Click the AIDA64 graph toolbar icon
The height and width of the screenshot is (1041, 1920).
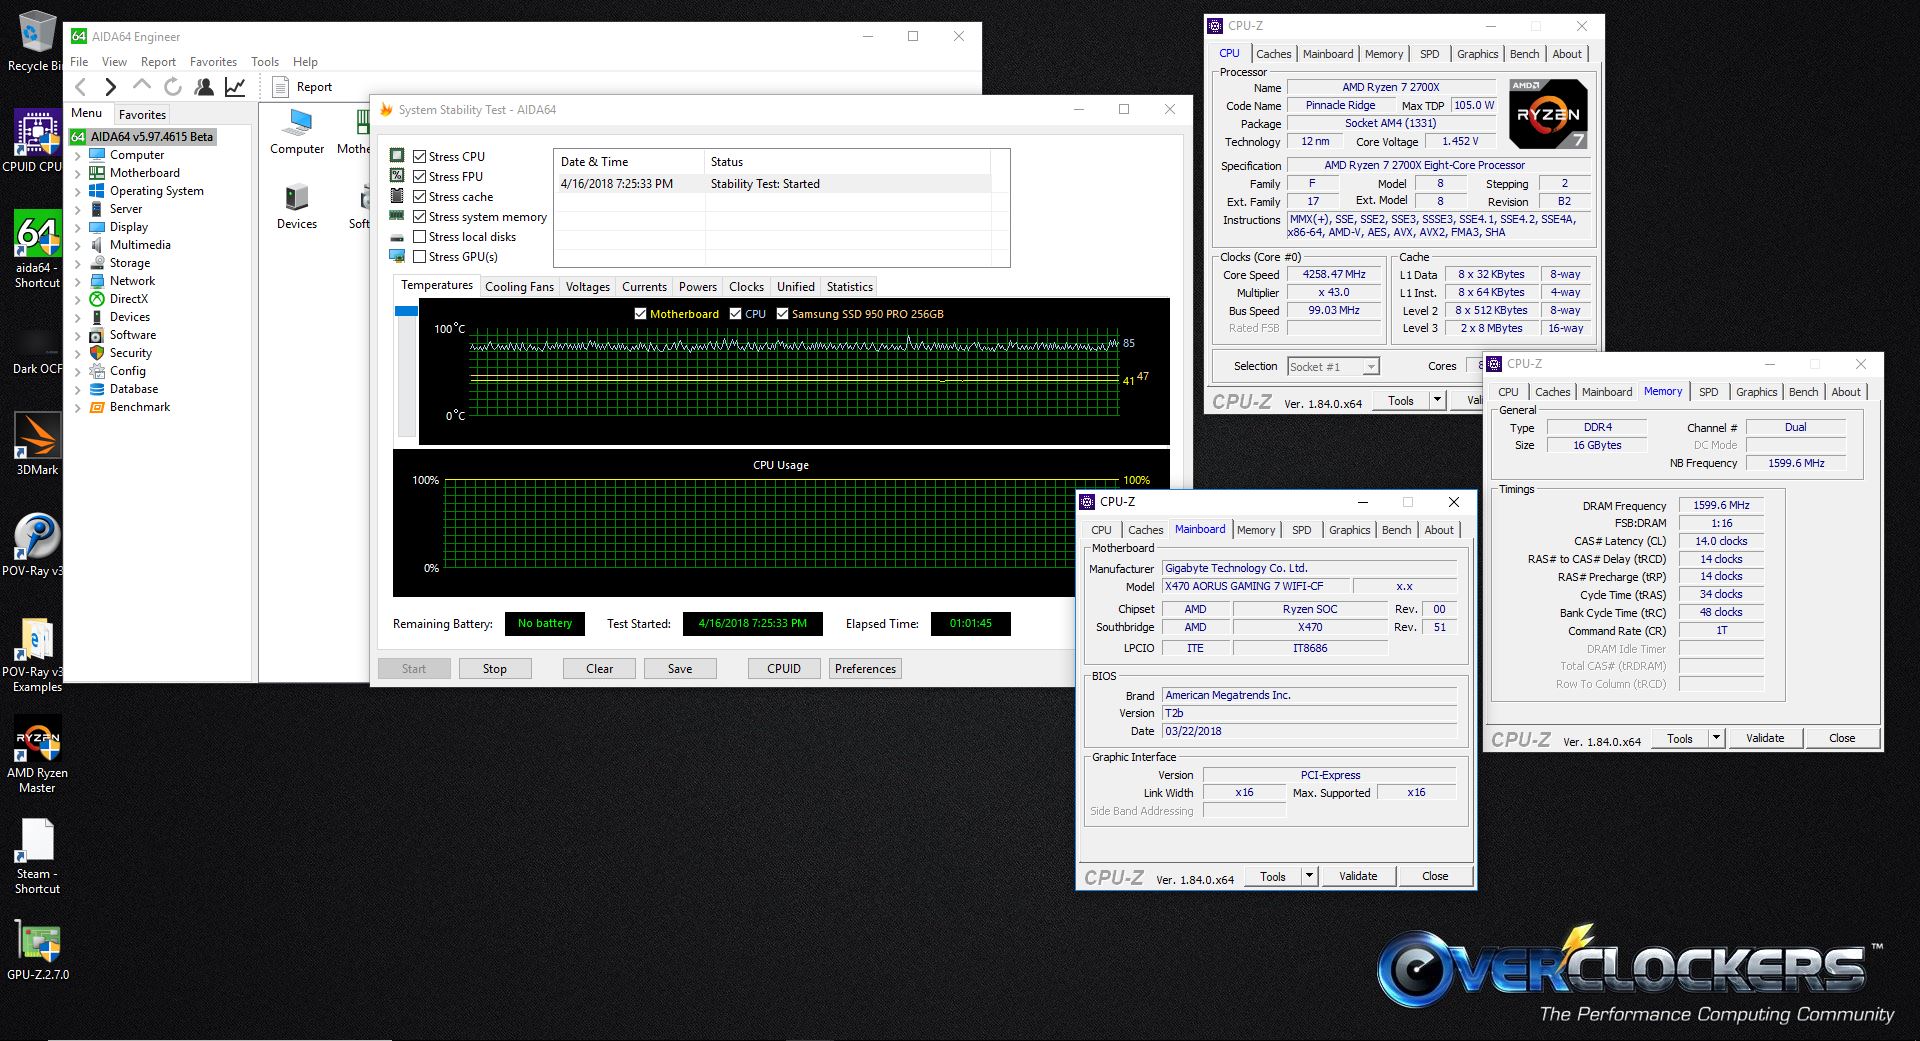(x=235, y=87)
